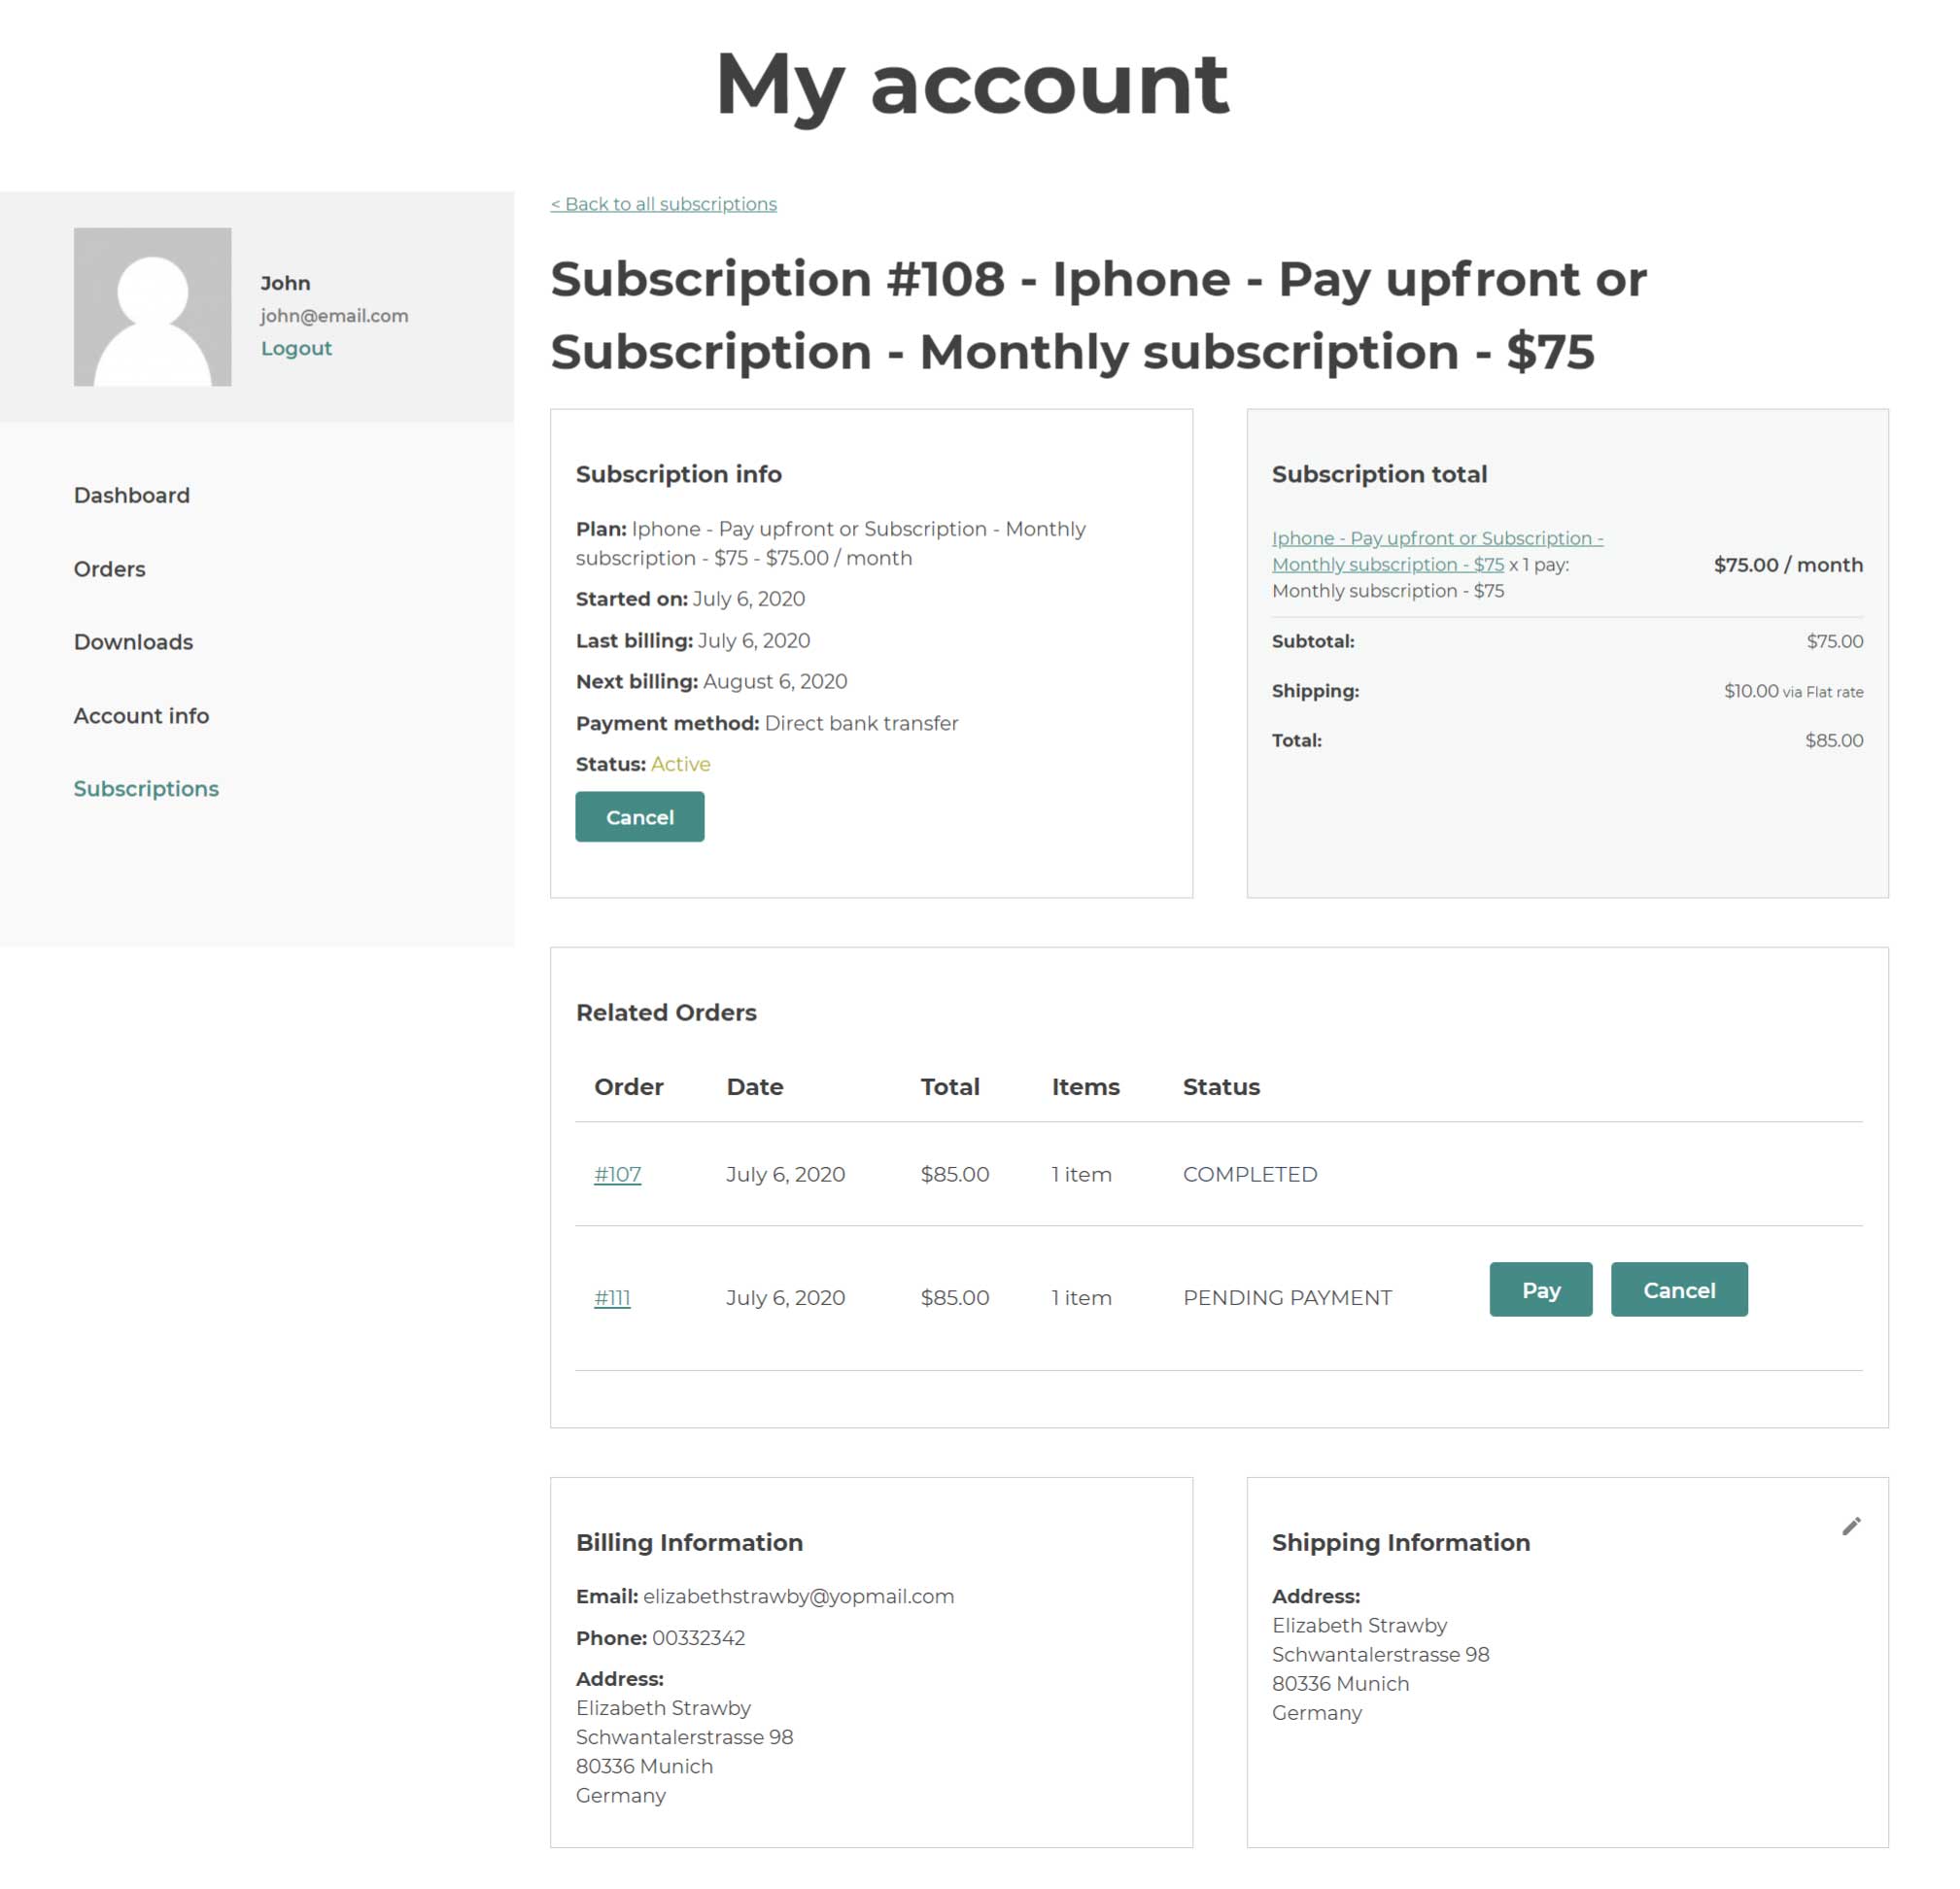Click the My account page heading
This screenshot has width=1960, height=1889.
tap(972, 84)
